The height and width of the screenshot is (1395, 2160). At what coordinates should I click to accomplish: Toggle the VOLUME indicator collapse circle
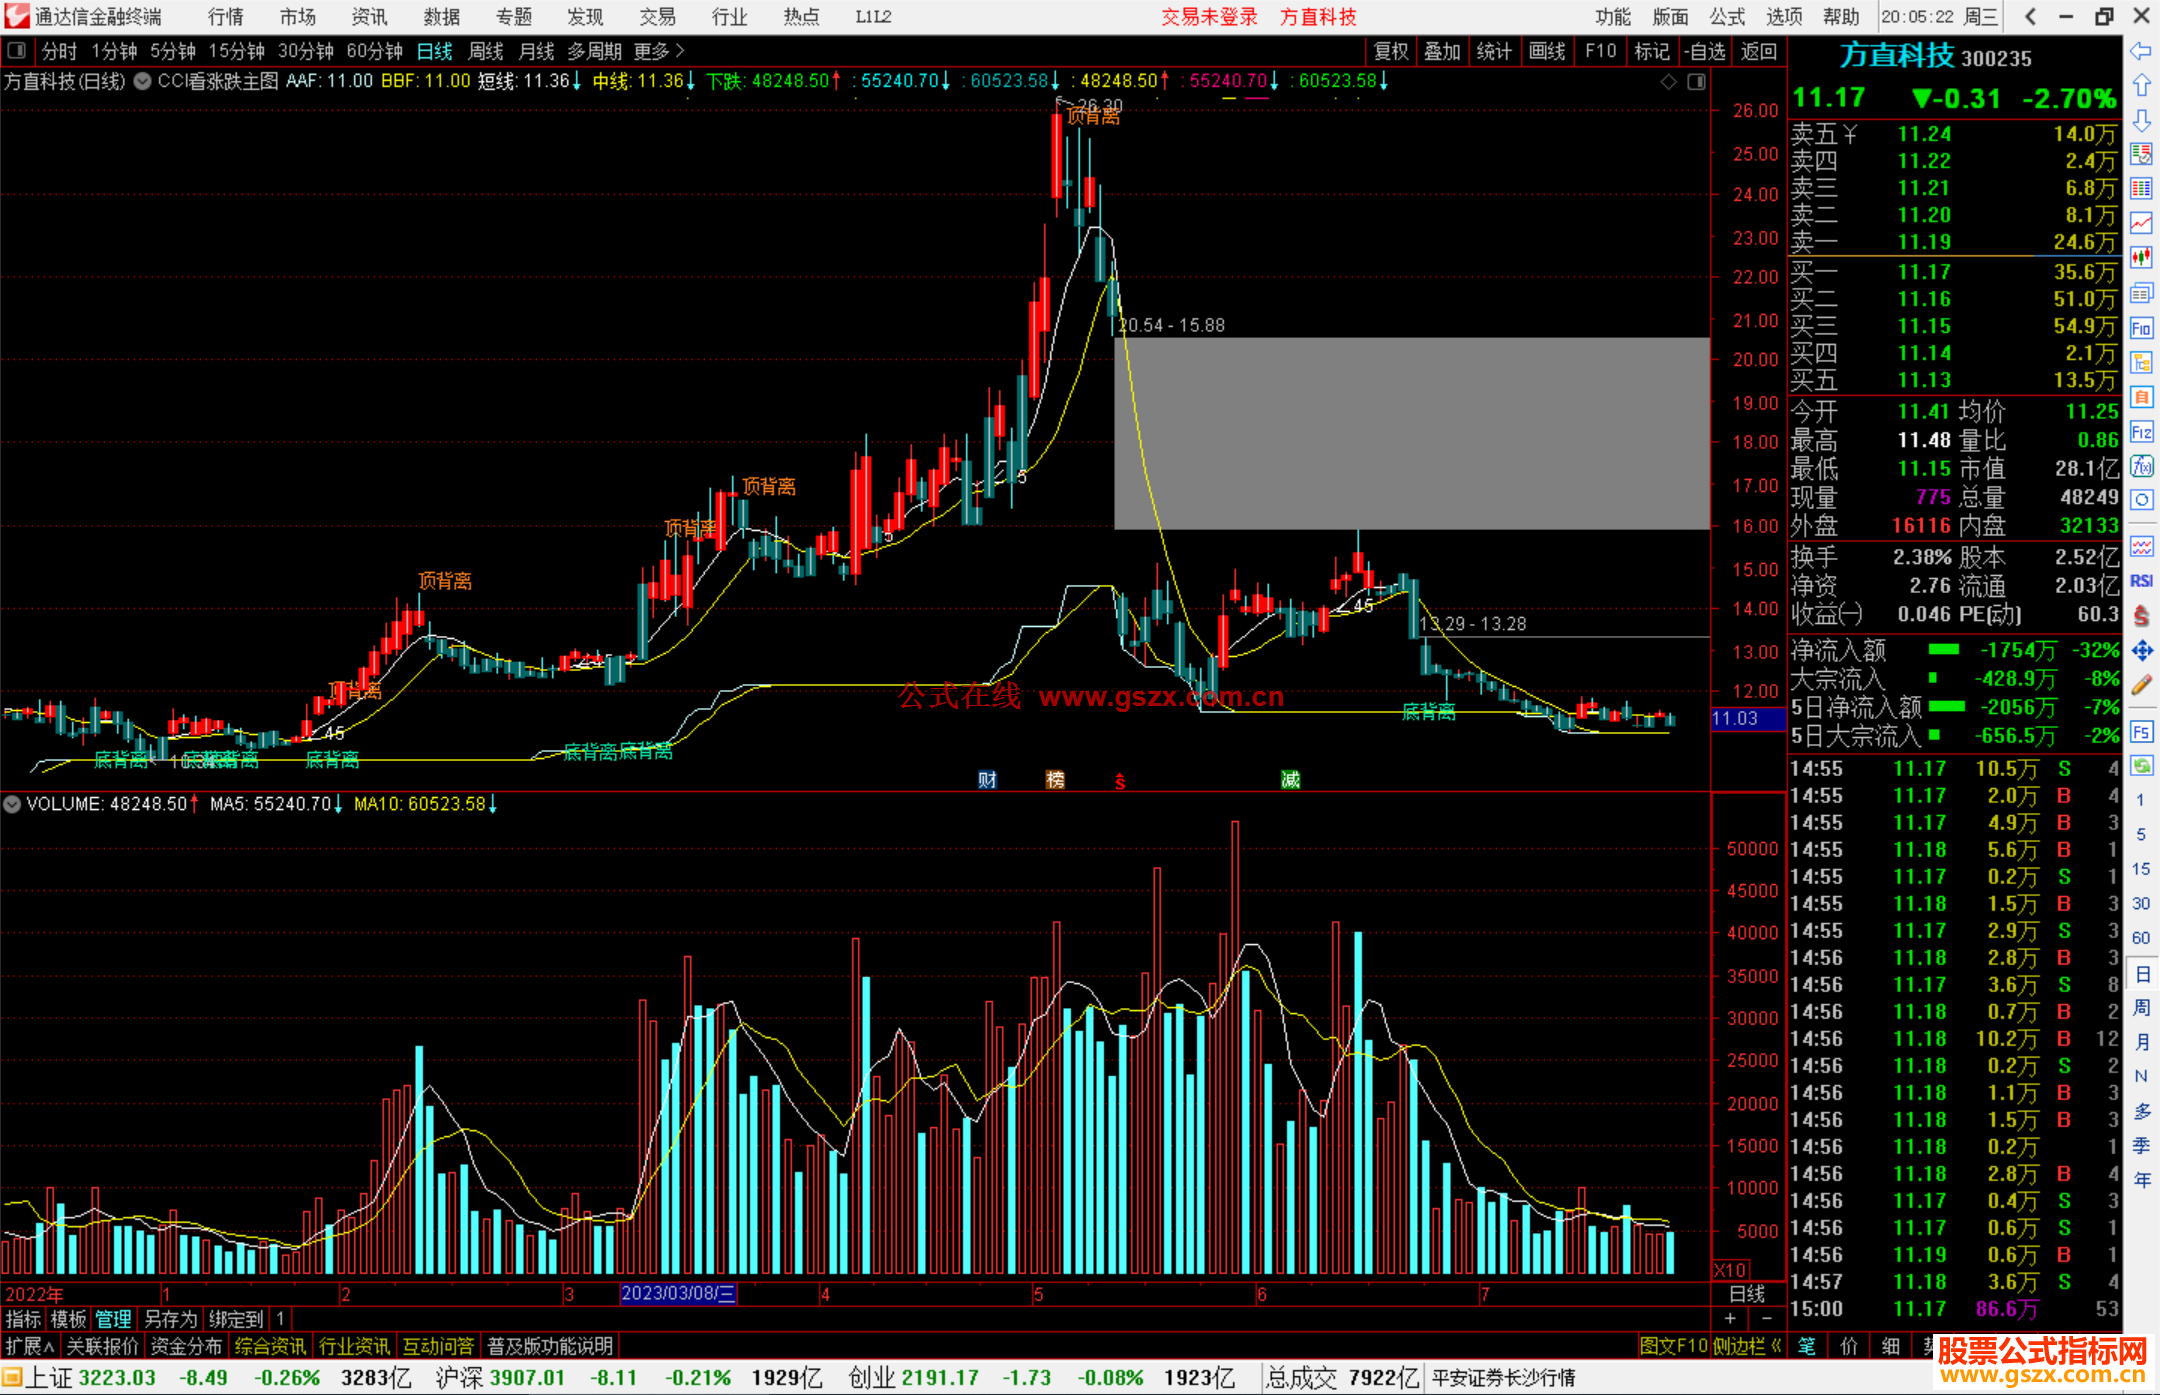click(x=12, y=804)
